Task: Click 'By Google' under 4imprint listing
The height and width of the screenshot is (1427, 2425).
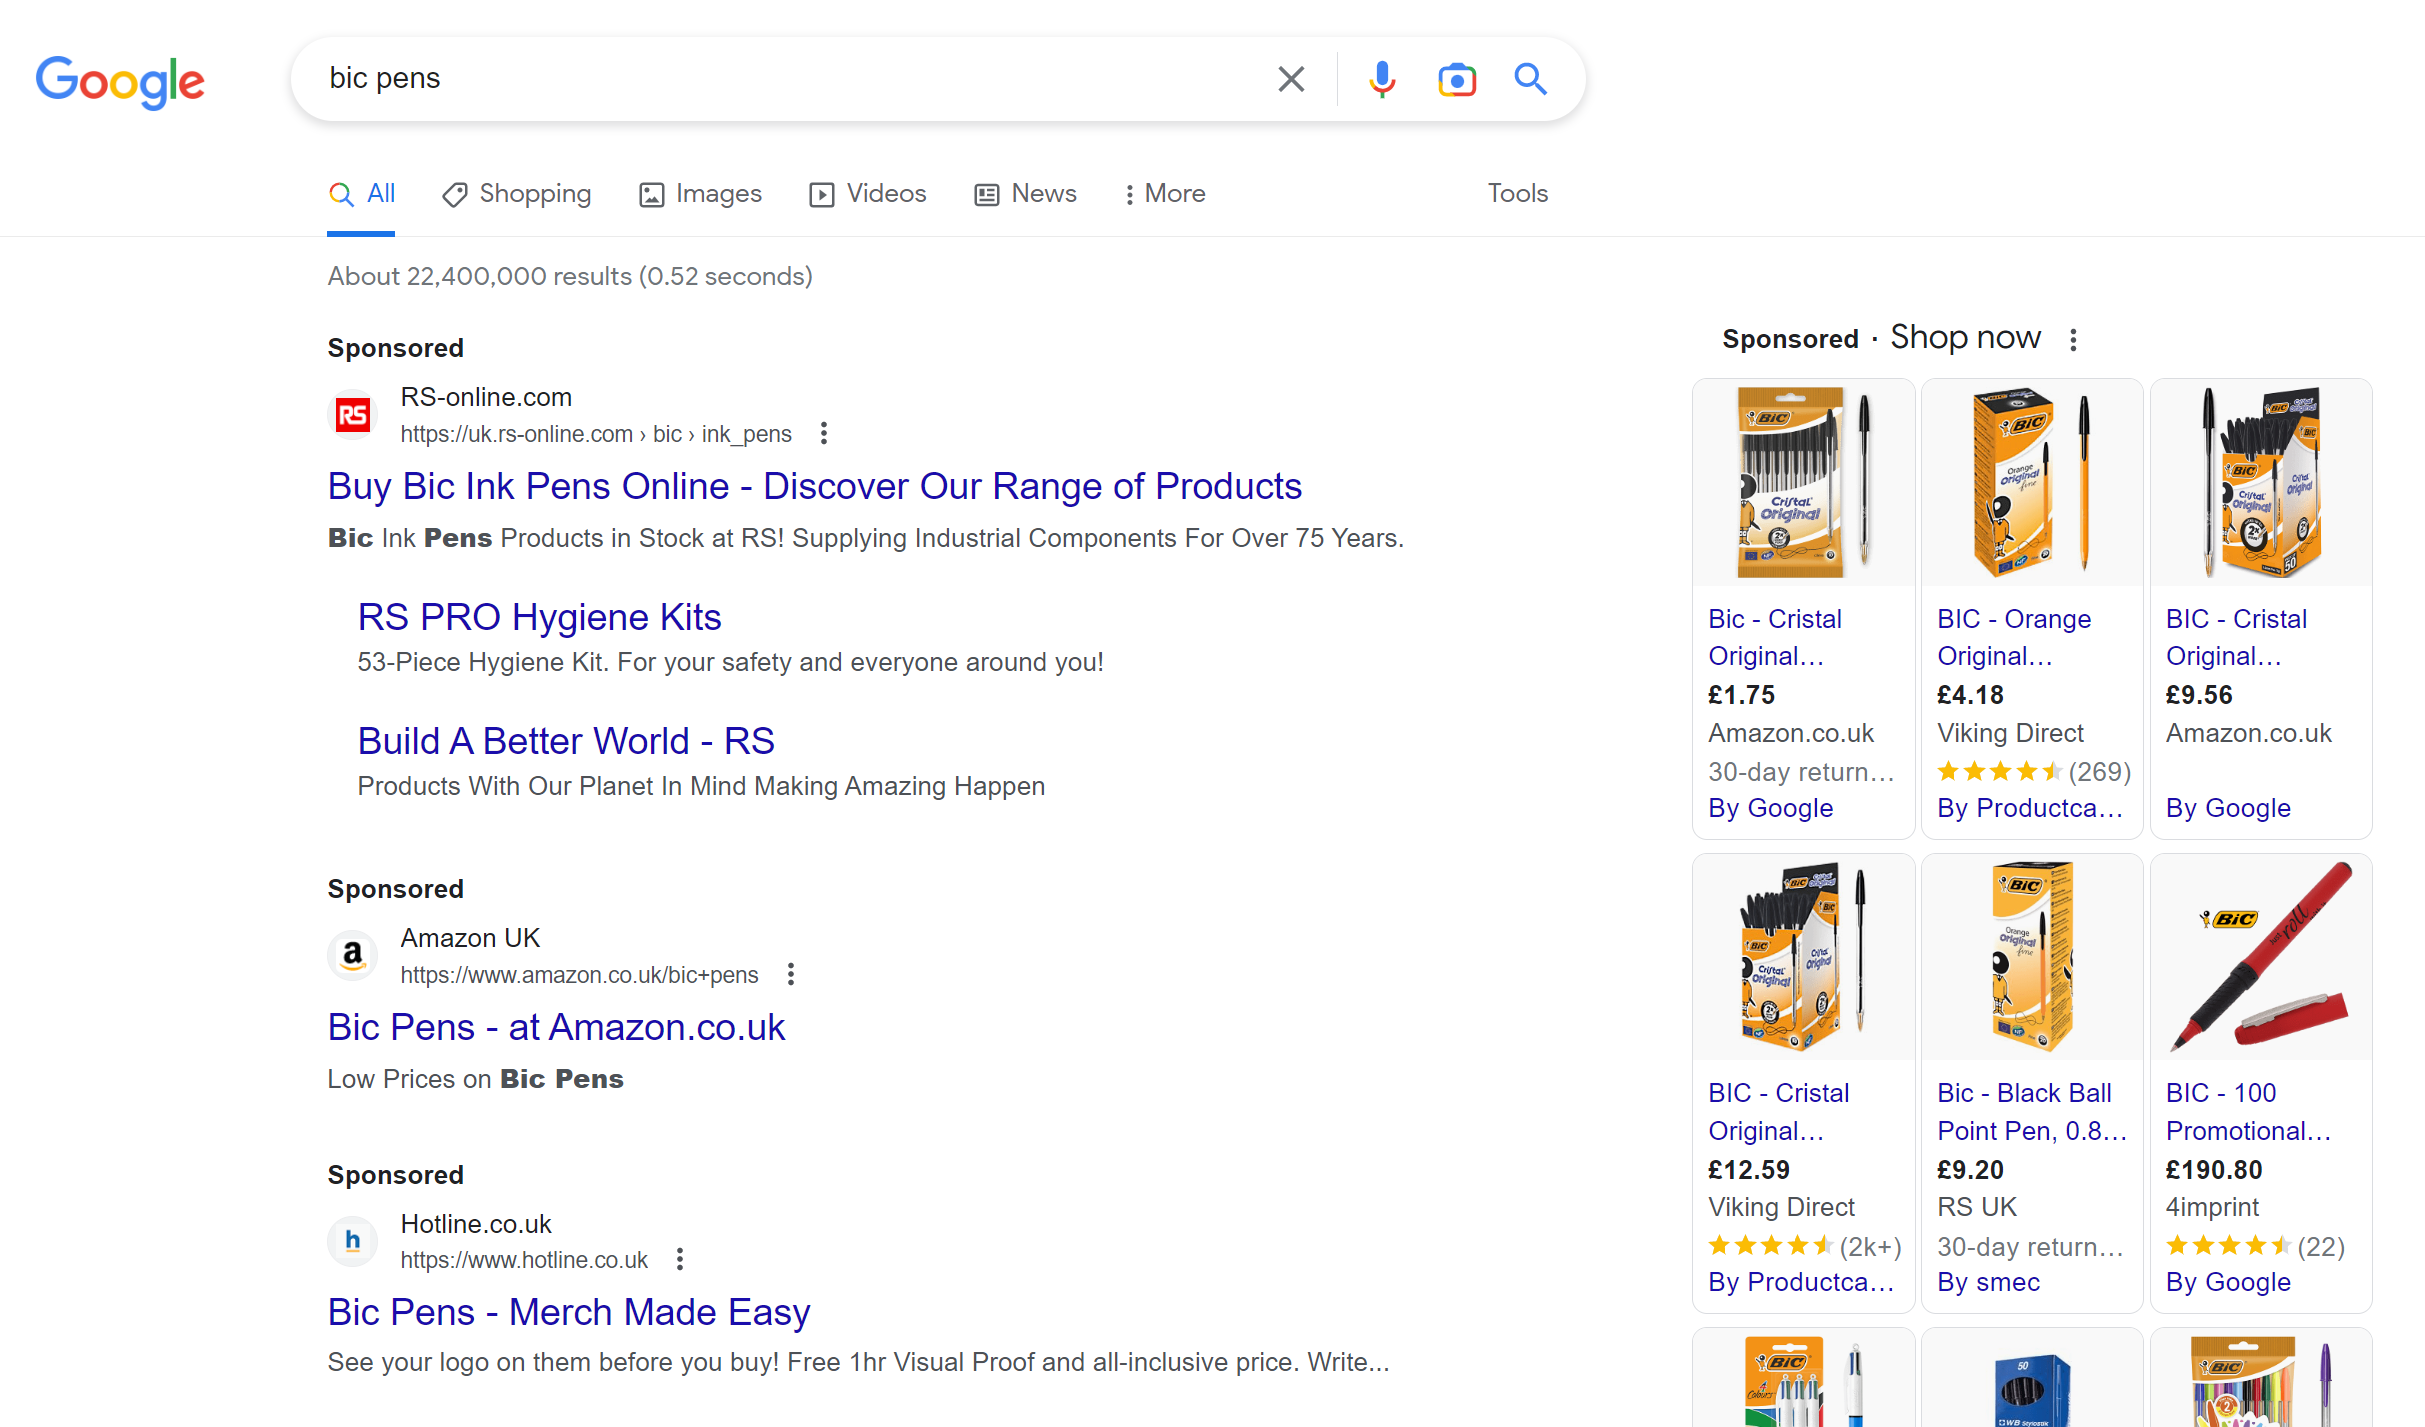Action: (2228, 1283)
